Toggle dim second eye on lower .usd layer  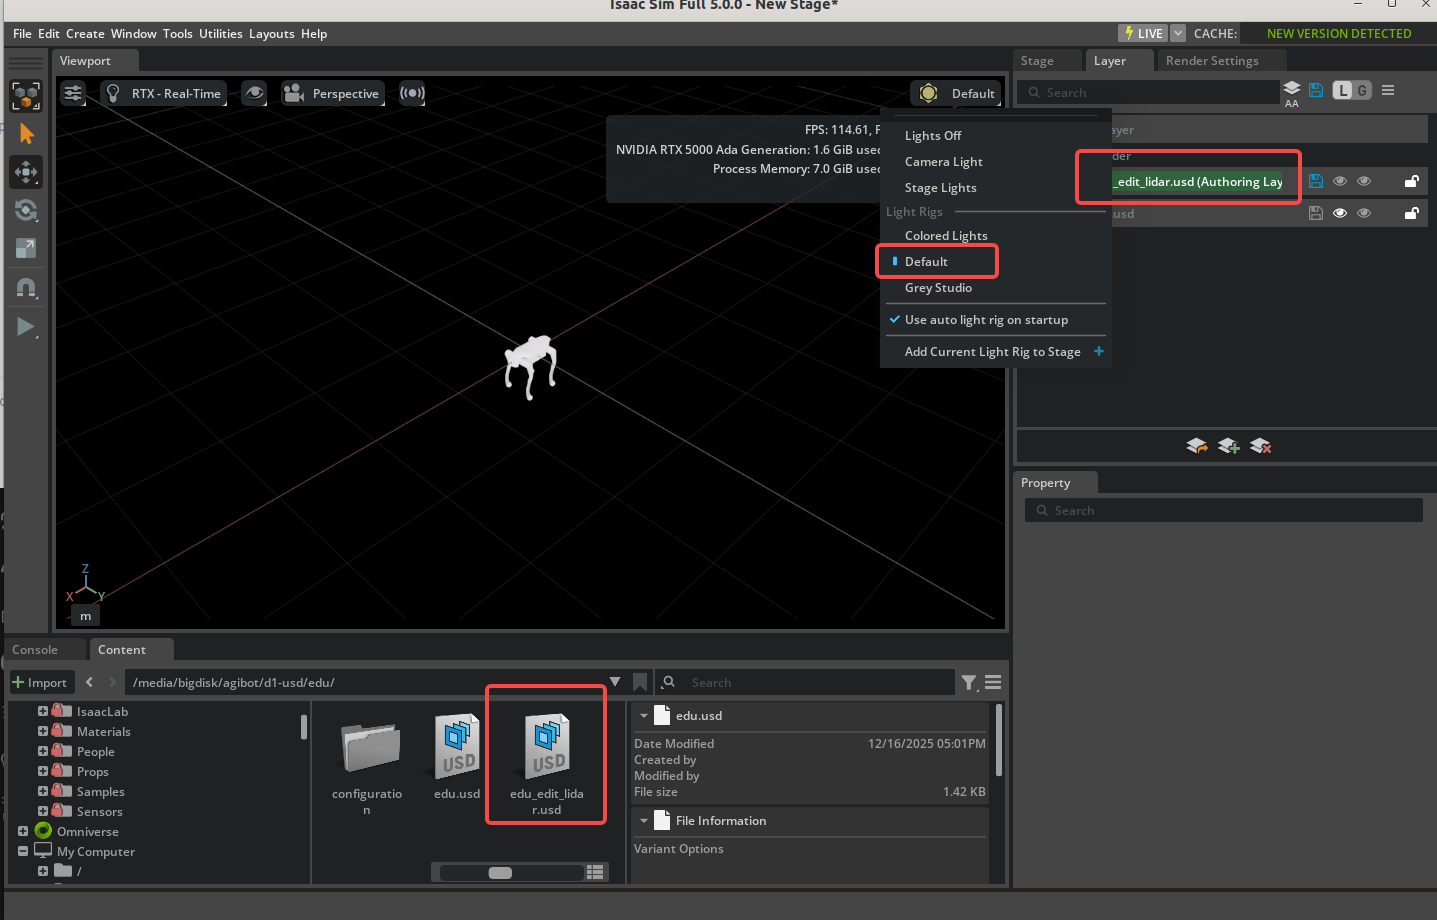pos(1364,213)
